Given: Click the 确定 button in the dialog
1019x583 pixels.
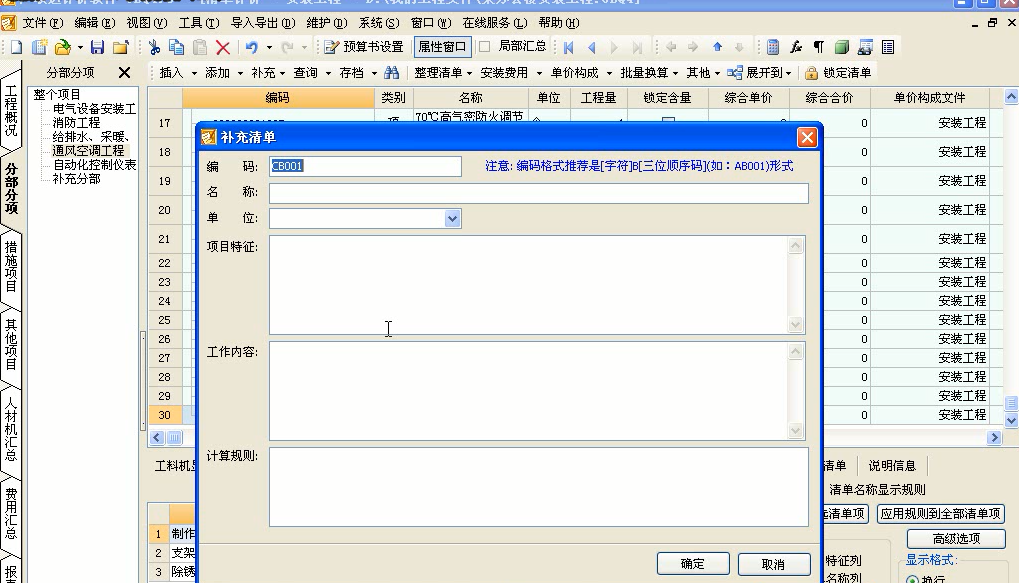Looking at the screenshot, I should coord(692,564).
